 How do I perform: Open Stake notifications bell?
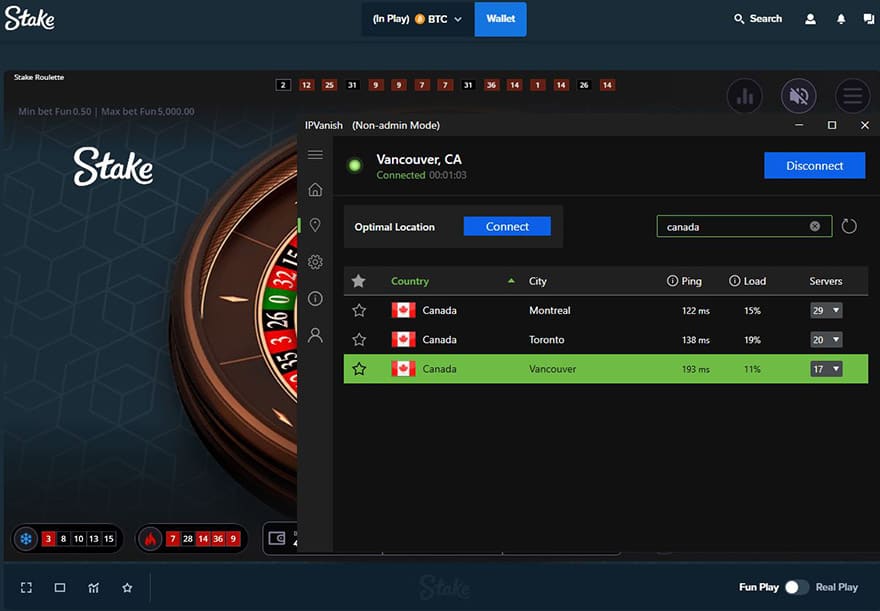click(x=841, y=19)
